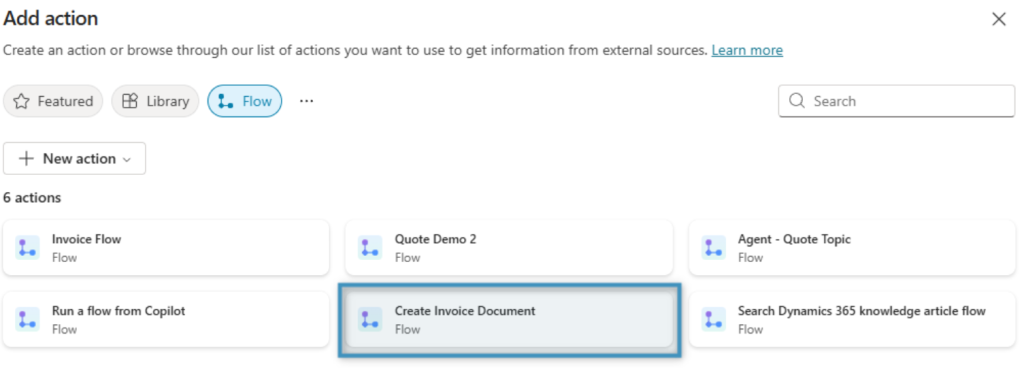Click the Create Invoice Document flow icon
The image size is (1024, 373).
coord(370,319)
